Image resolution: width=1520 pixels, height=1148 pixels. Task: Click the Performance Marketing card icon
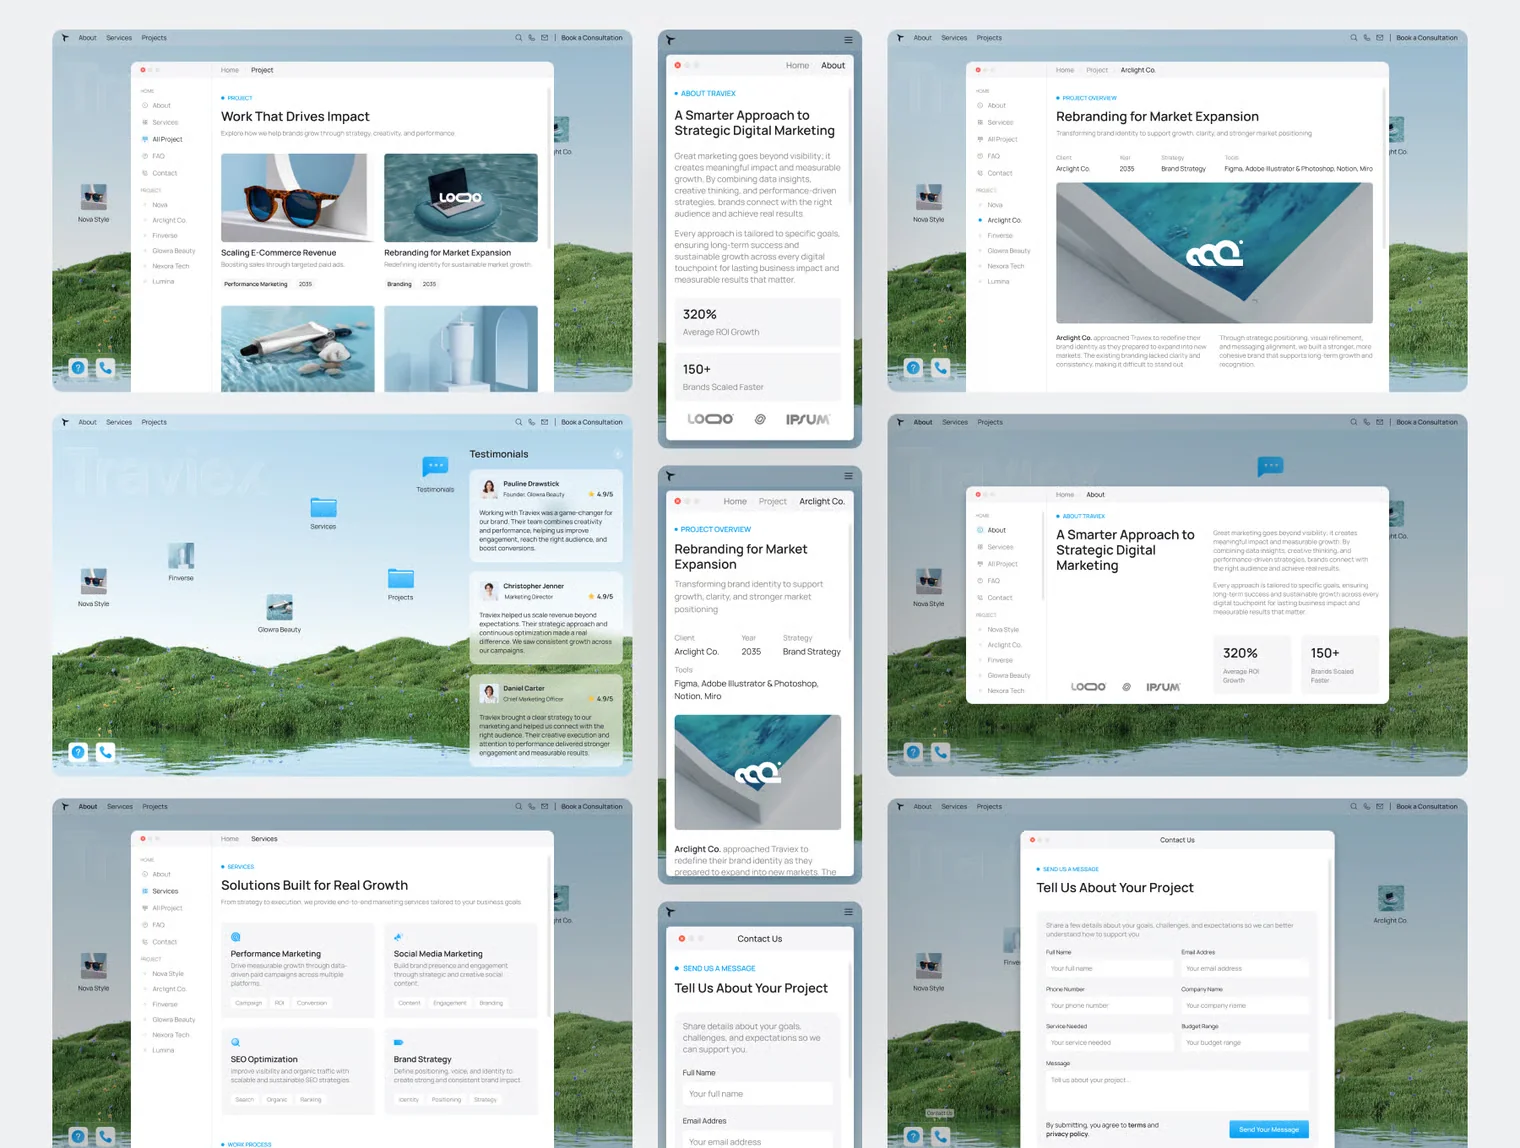click(x=236, y=937)
